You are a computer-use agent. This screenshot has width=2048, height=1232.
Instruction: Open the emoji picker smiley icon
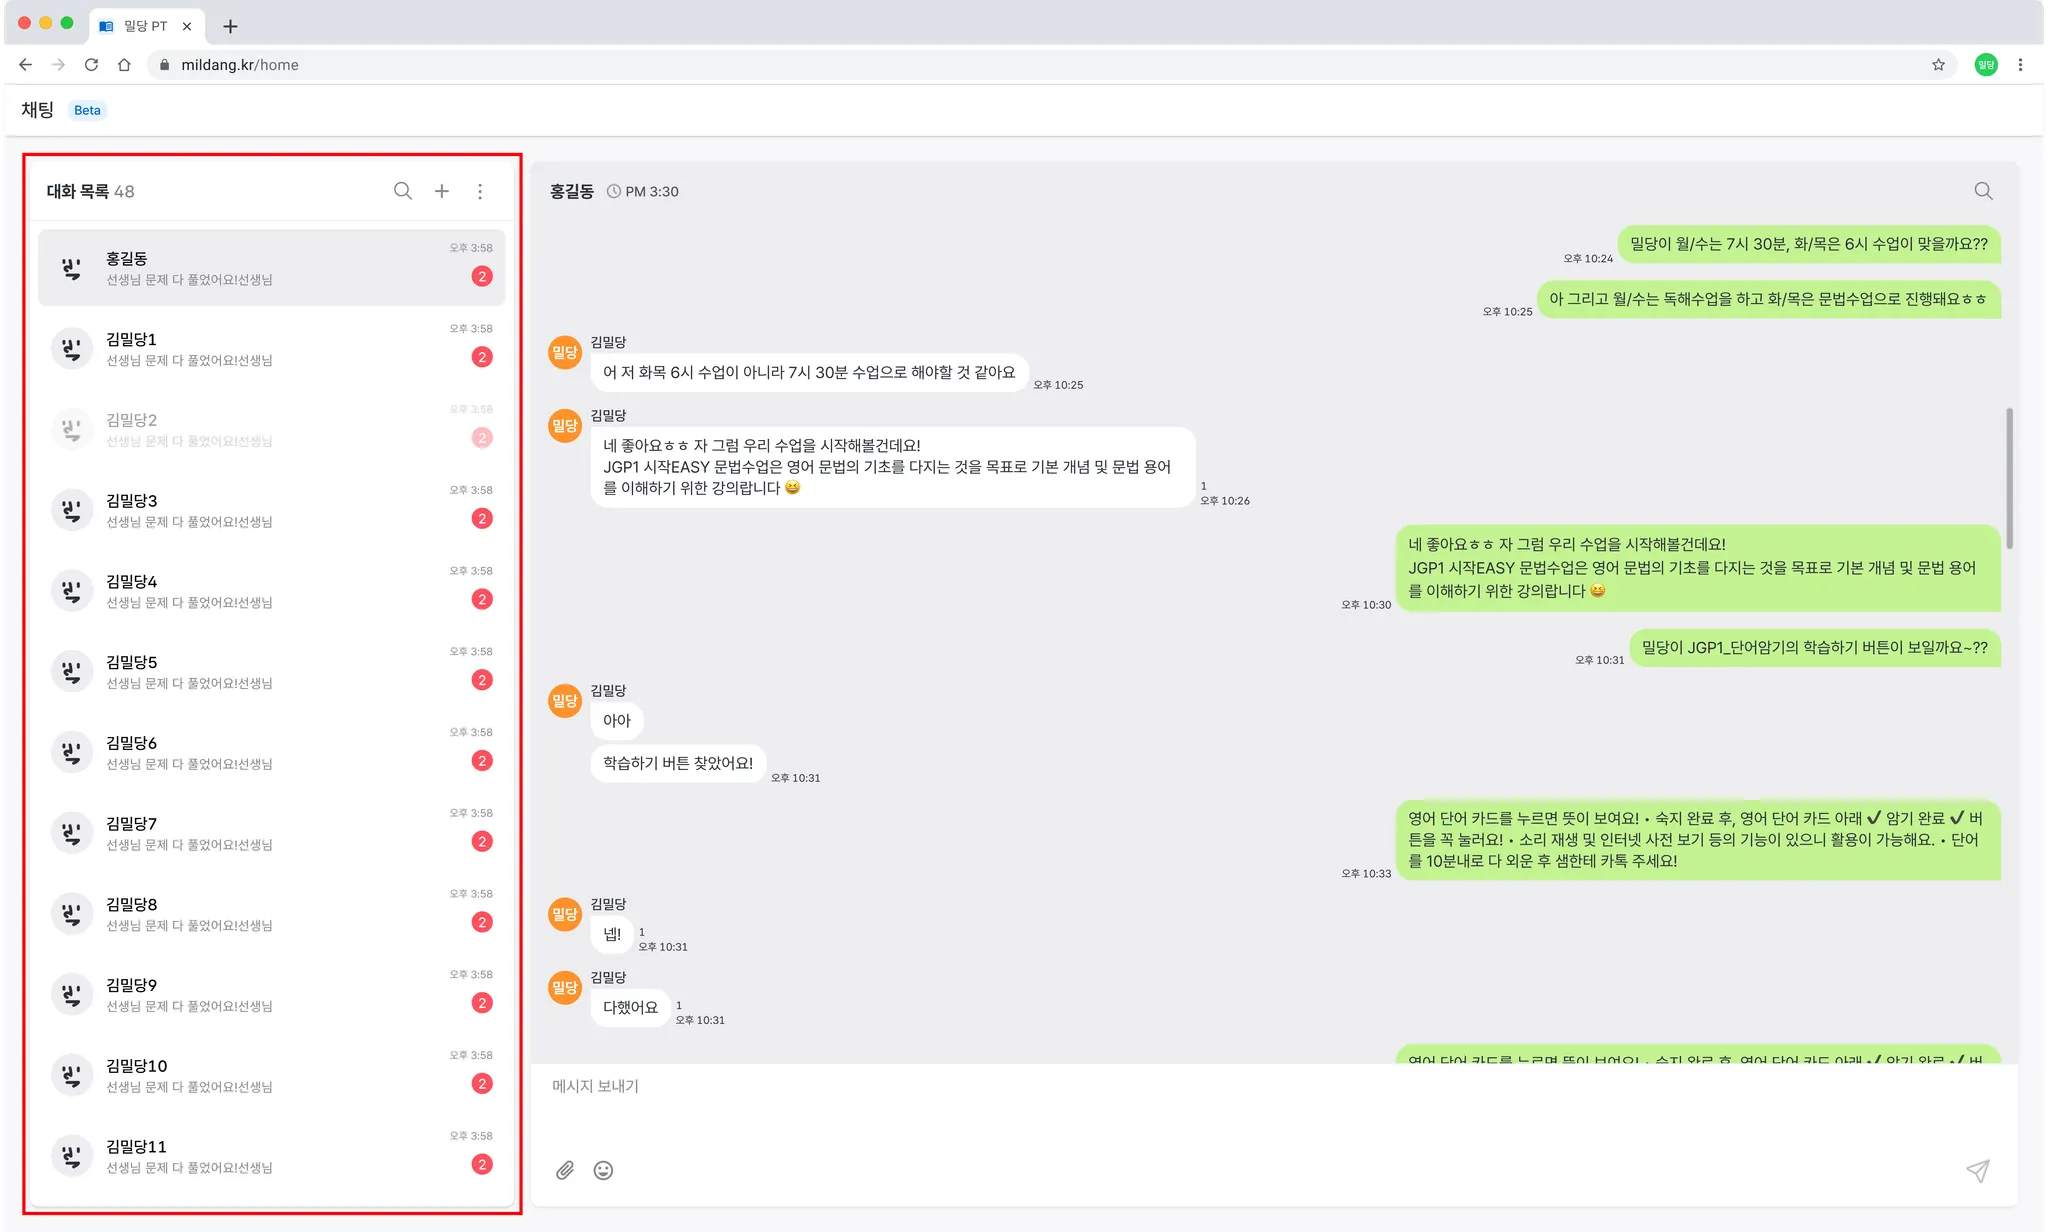[x=603, y=1170]
